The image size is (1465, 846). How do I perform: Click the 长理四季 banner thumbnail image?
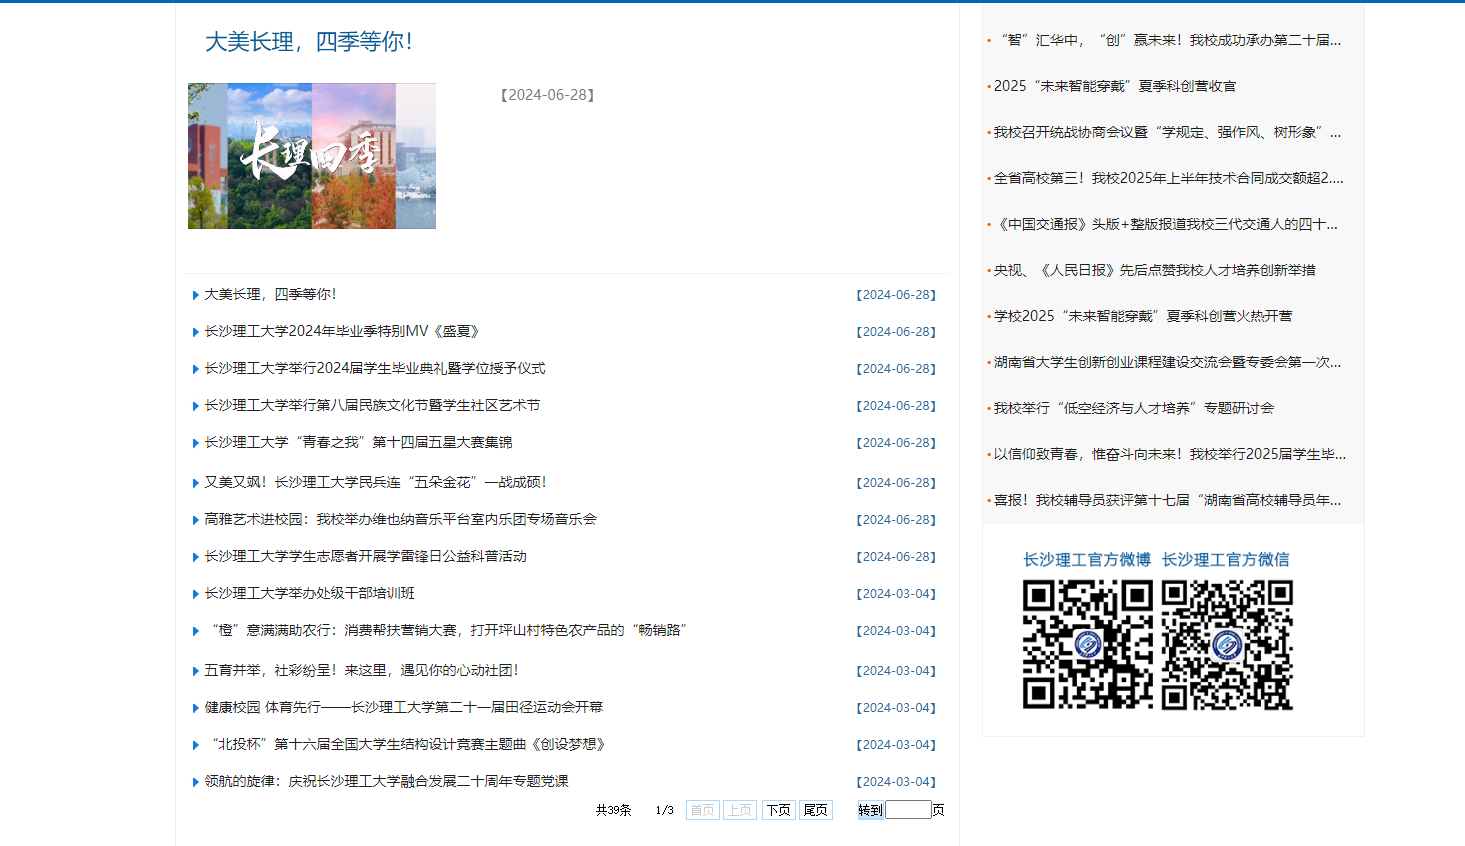click(x=311, y=156)
